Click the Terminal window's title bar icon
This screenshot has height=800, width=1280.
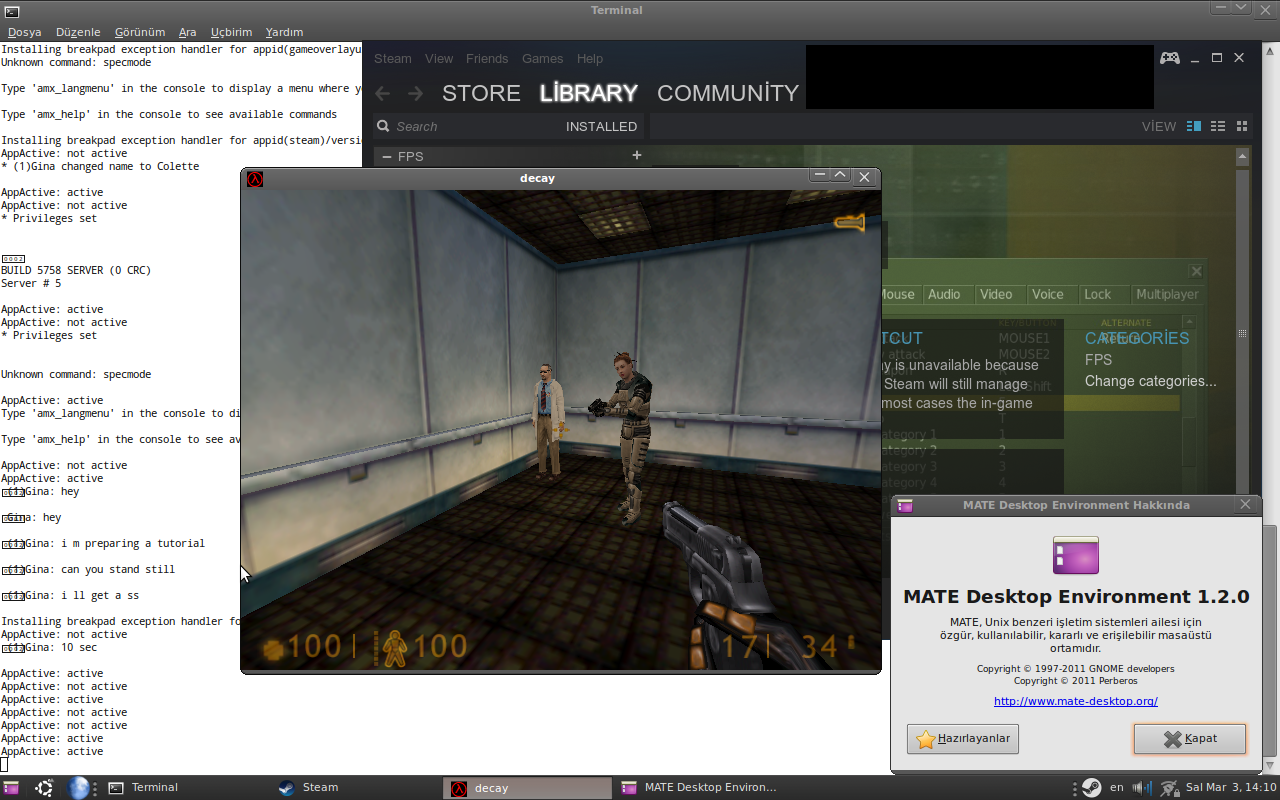click(x=11, y=11)
